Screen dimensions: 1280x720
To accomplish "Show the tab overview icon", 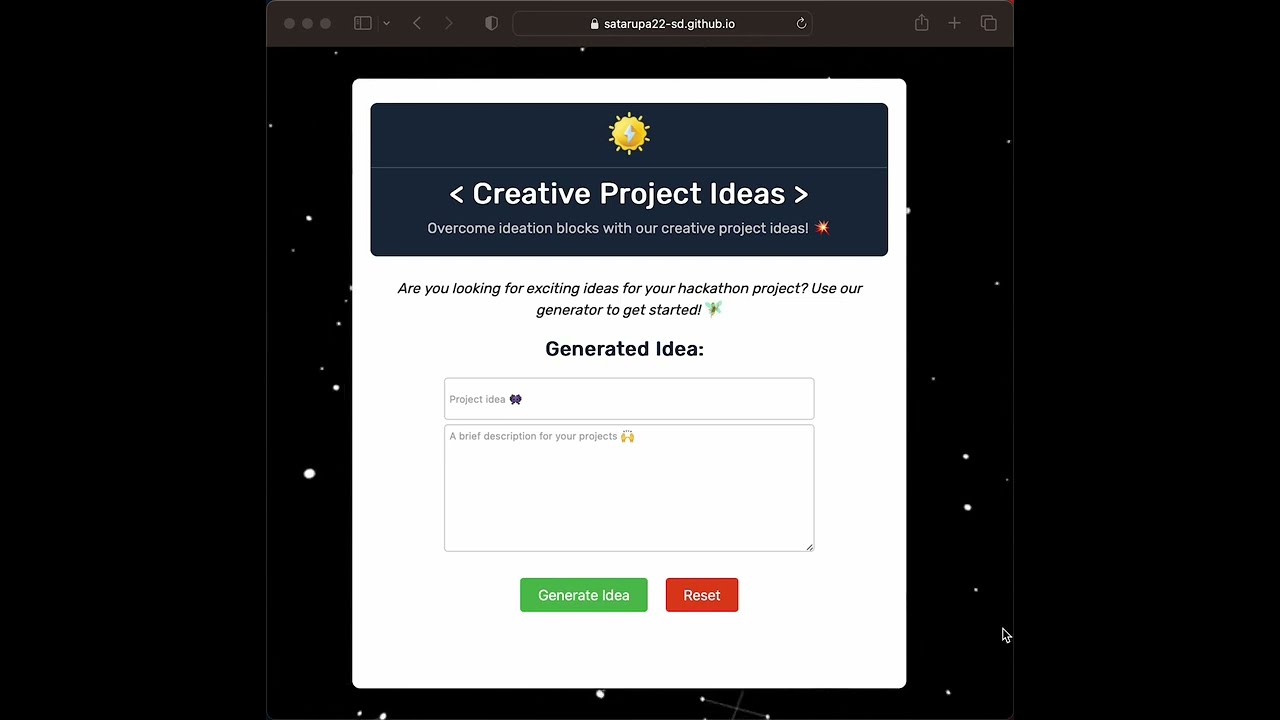I will (989, 23).
